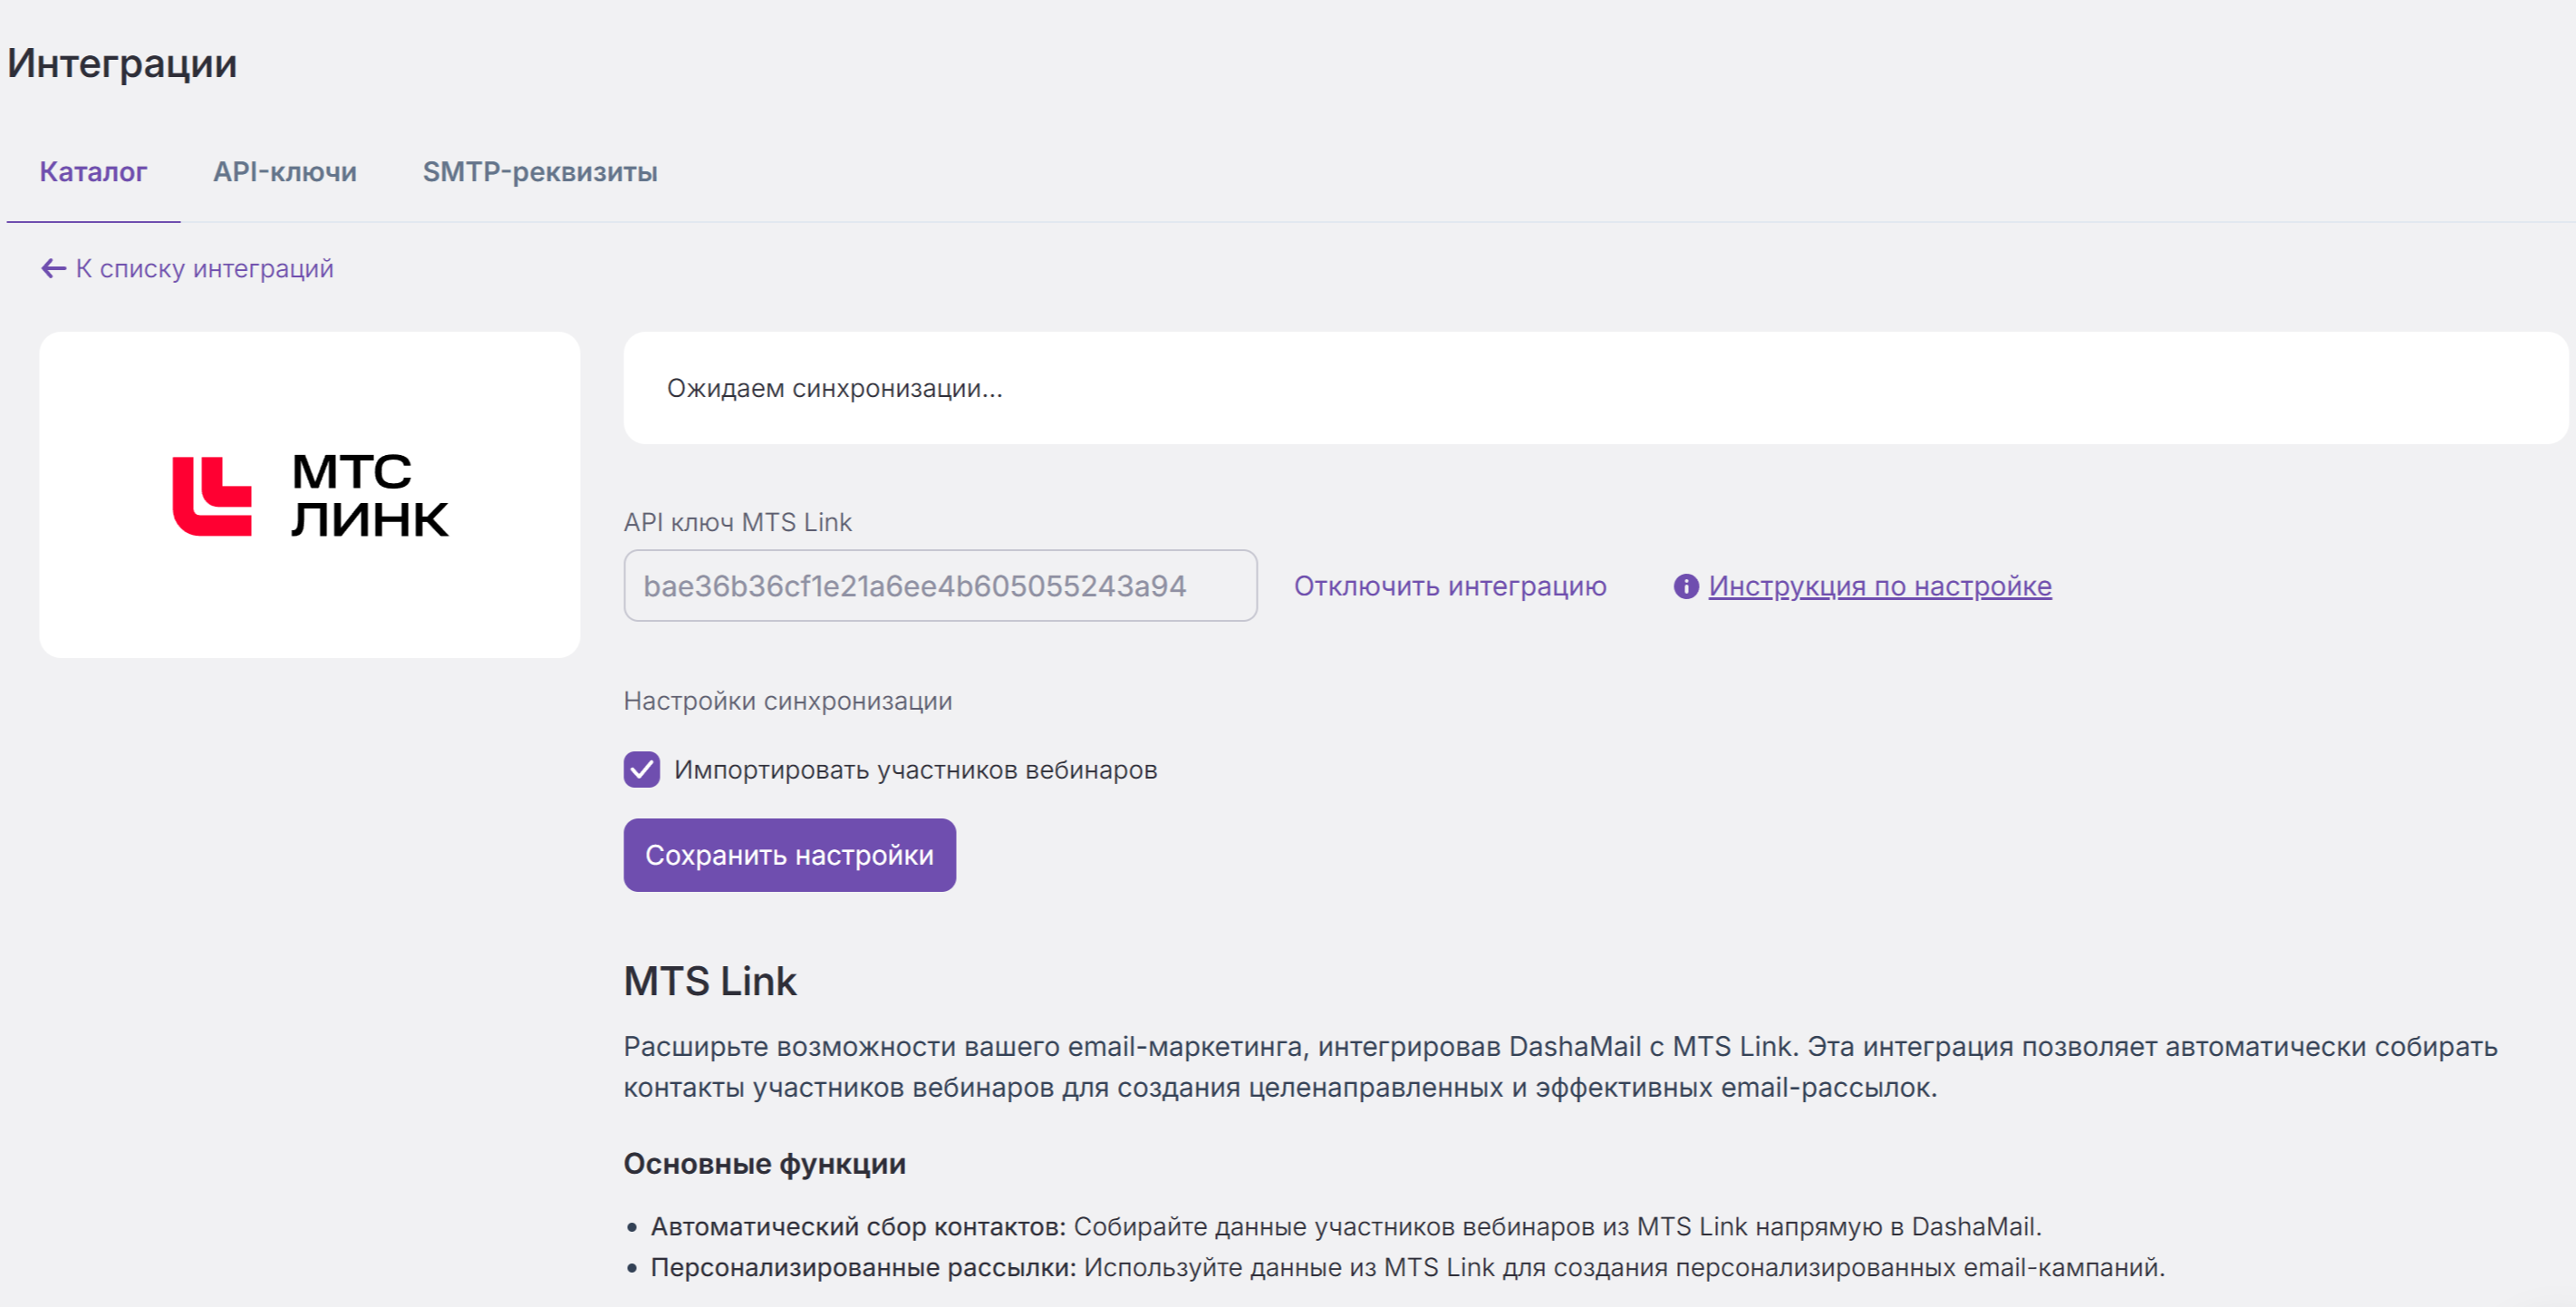
Task: Click the Импортировать участников вебинаров label text
Action: point(915,769)
